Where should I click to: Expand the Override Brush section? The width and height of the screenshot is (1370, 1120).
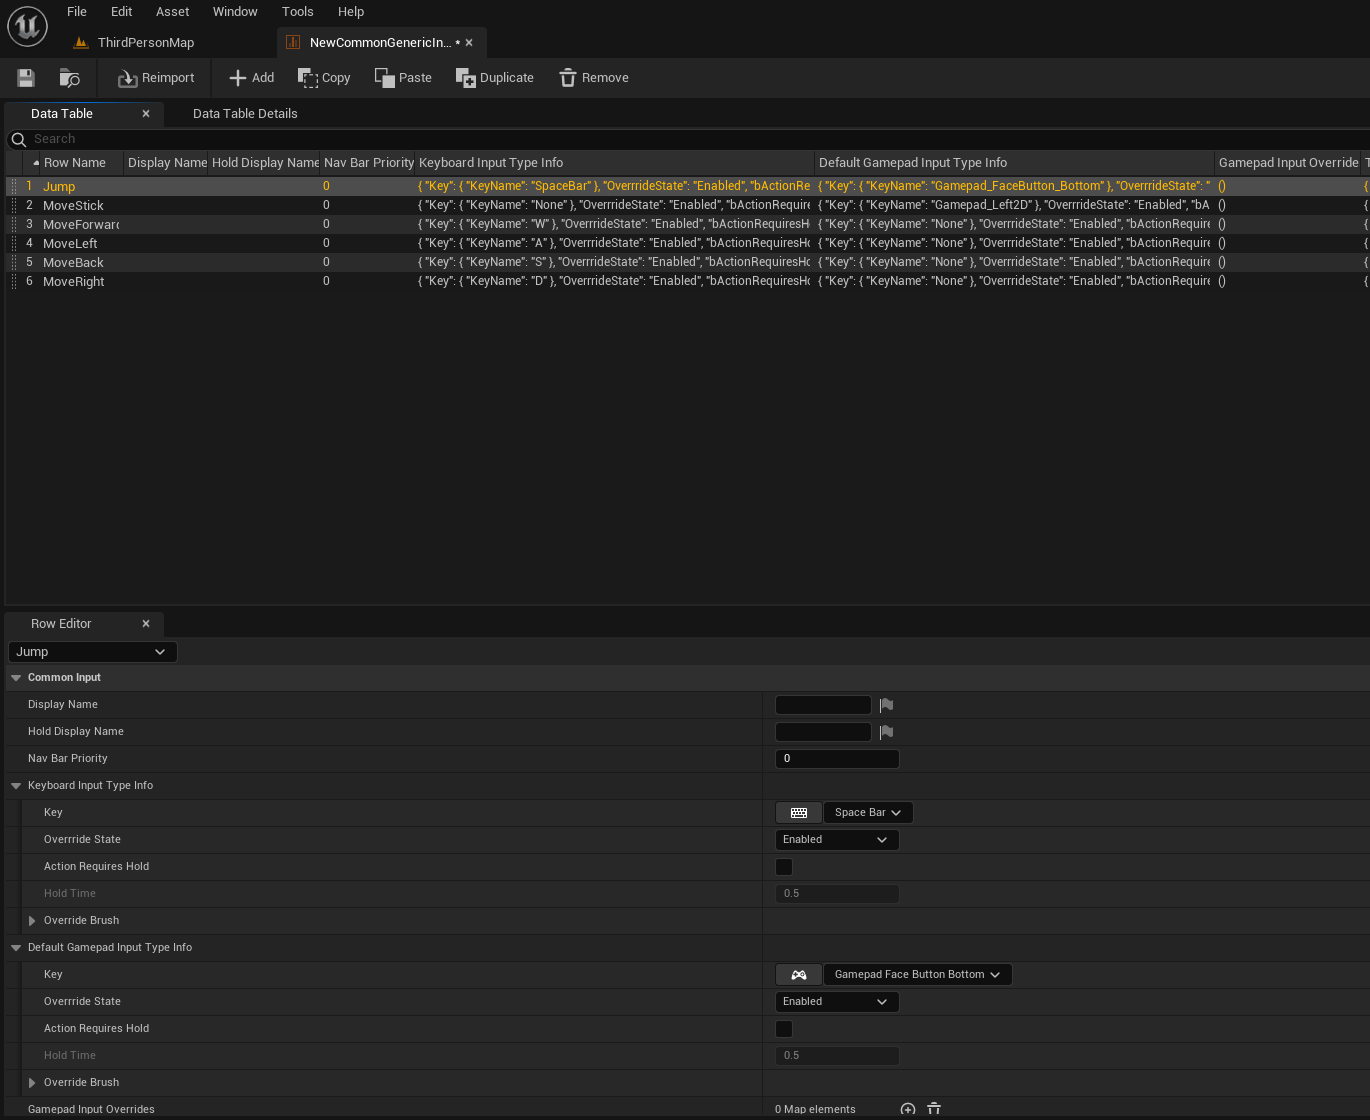pyautogui.click(x=31, y=920)
